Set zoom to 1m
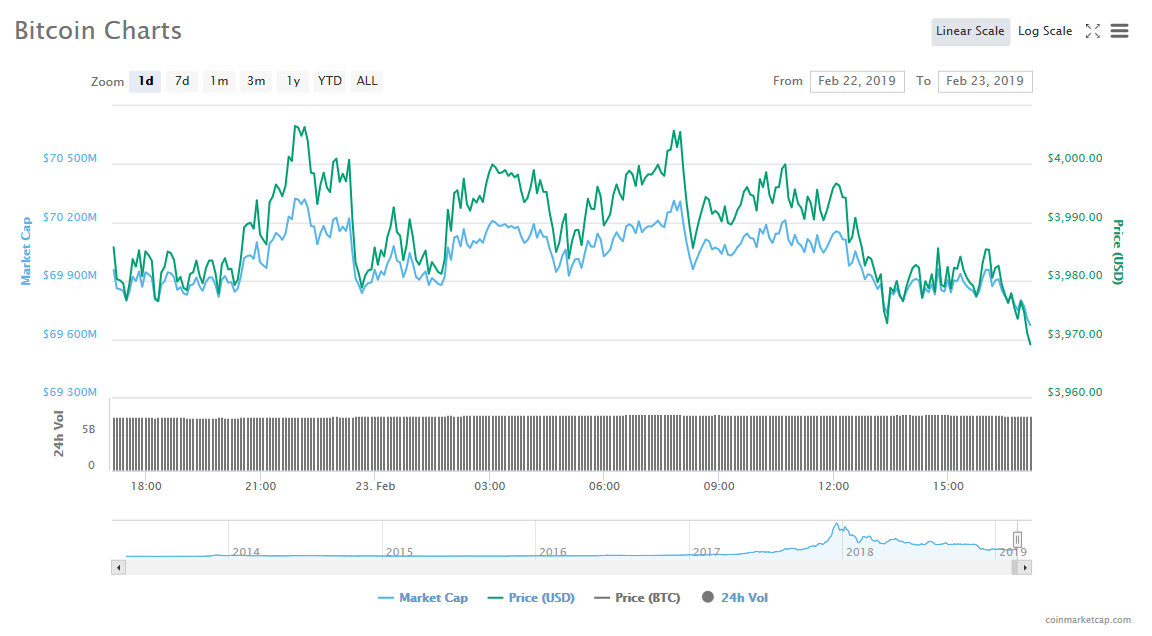Screen dimensions: 1152x636 pyautogui.click(x=219, y=81)
